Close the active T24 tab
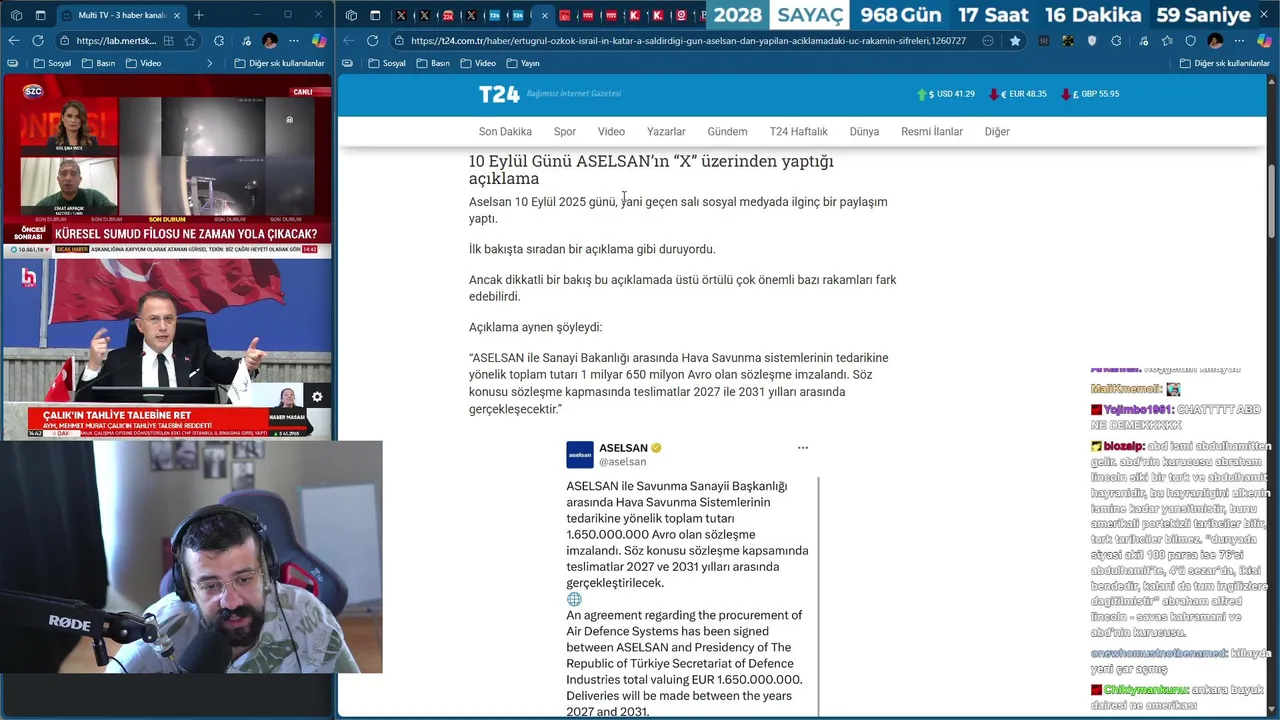 [x=544, y=15]
